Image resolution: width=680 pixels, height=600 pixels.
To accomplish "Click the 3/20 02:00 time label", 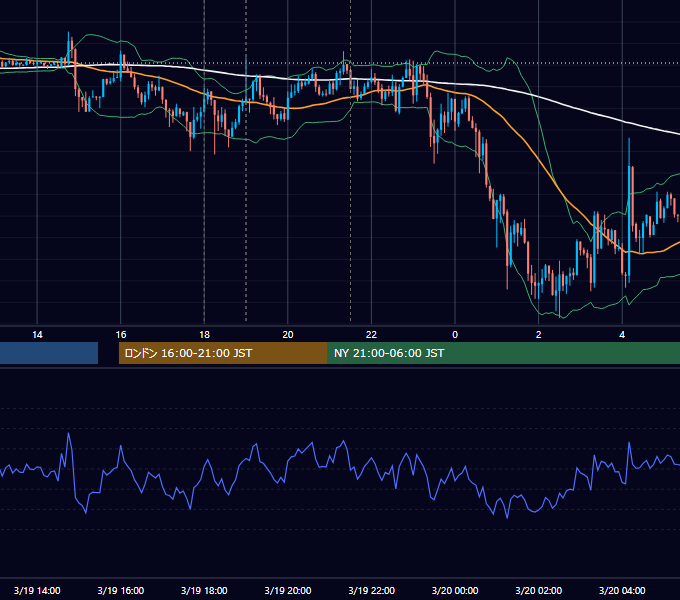I will click(539, 590).
